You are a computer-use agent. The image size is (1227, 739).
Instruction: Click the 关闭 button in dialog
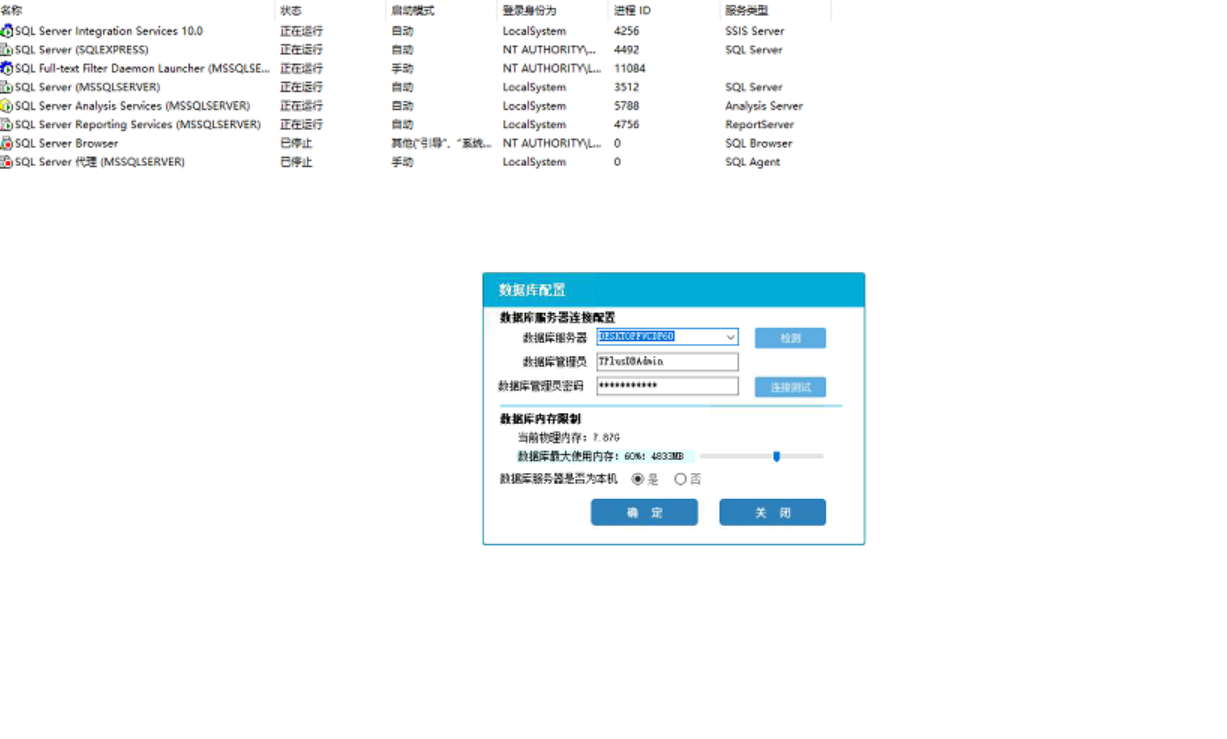pyautogui.click(x=772, y=512)
